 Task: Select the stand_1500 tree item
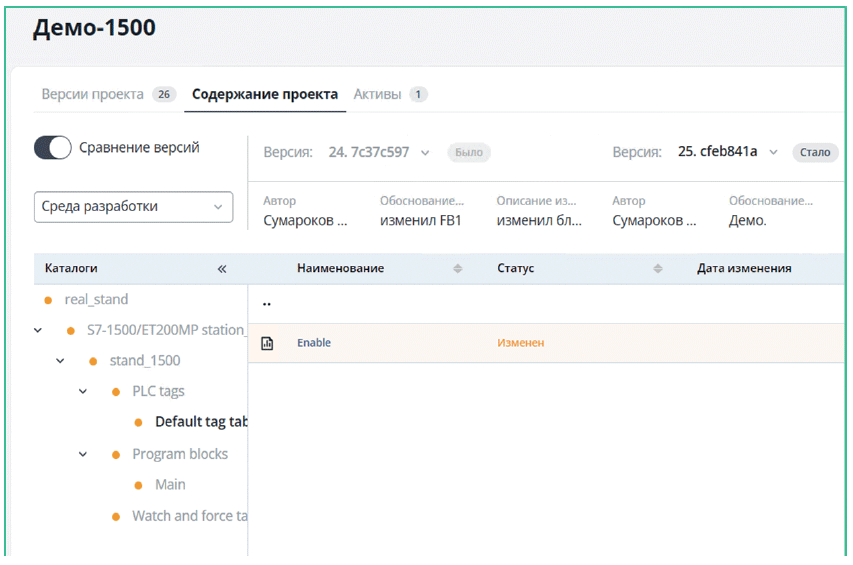[145, 361]
